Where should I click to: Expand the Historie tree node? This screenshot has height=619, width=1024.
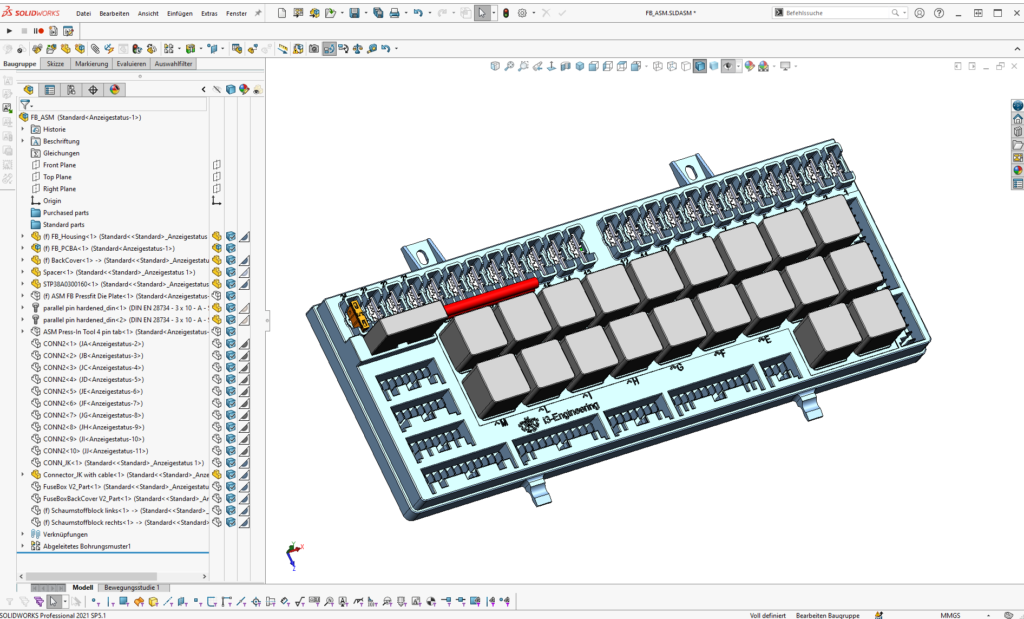click(23, 129)
